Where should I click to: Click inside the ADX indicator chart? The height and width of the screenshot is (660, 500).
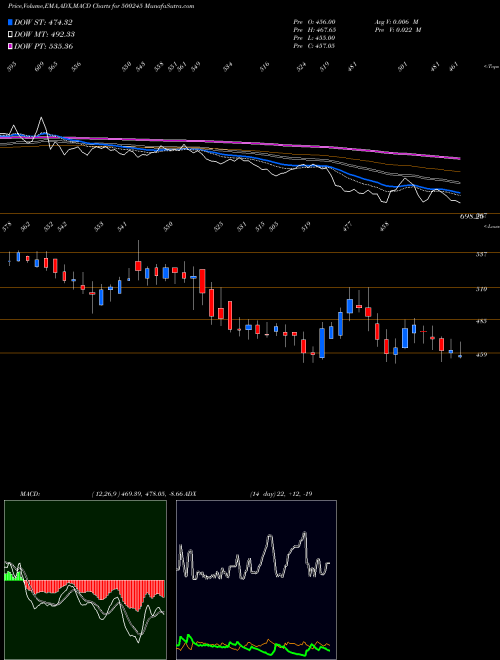(256, 580)
